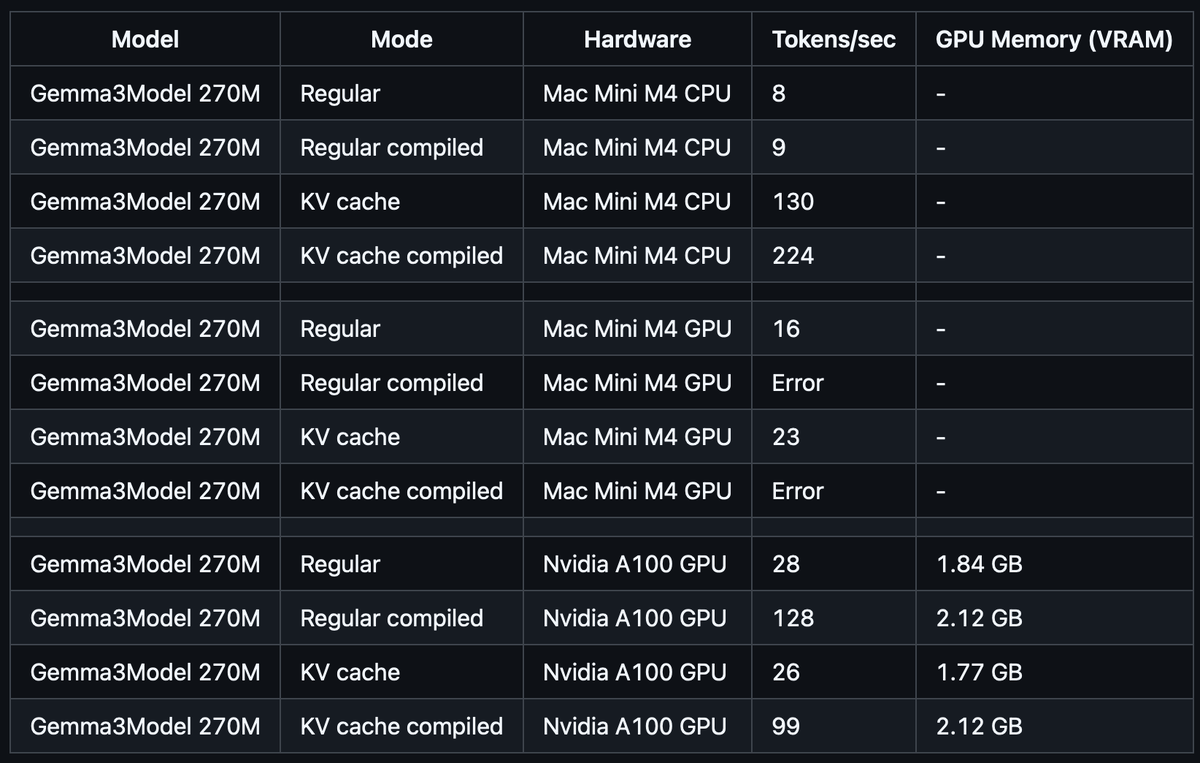Select the 16 tokens/sec cell
The image size is (1200, 763).
click(786, 329)
